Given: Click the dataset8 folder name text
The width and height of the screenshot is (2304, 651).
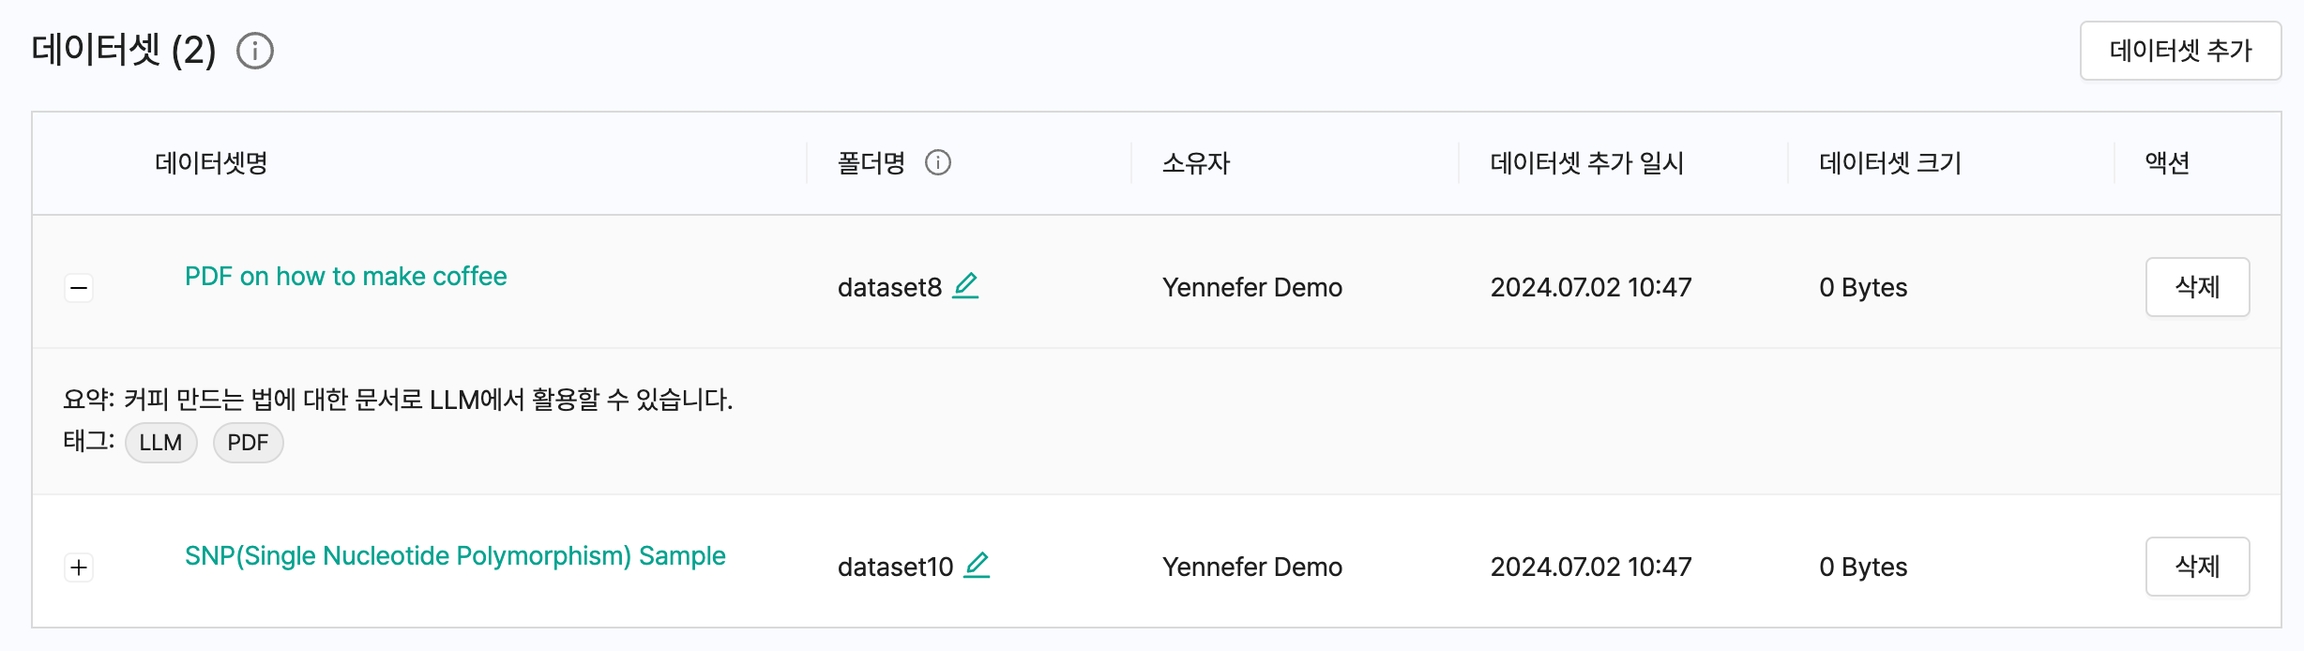Looking at the screenshot, I should coord(889,287).
